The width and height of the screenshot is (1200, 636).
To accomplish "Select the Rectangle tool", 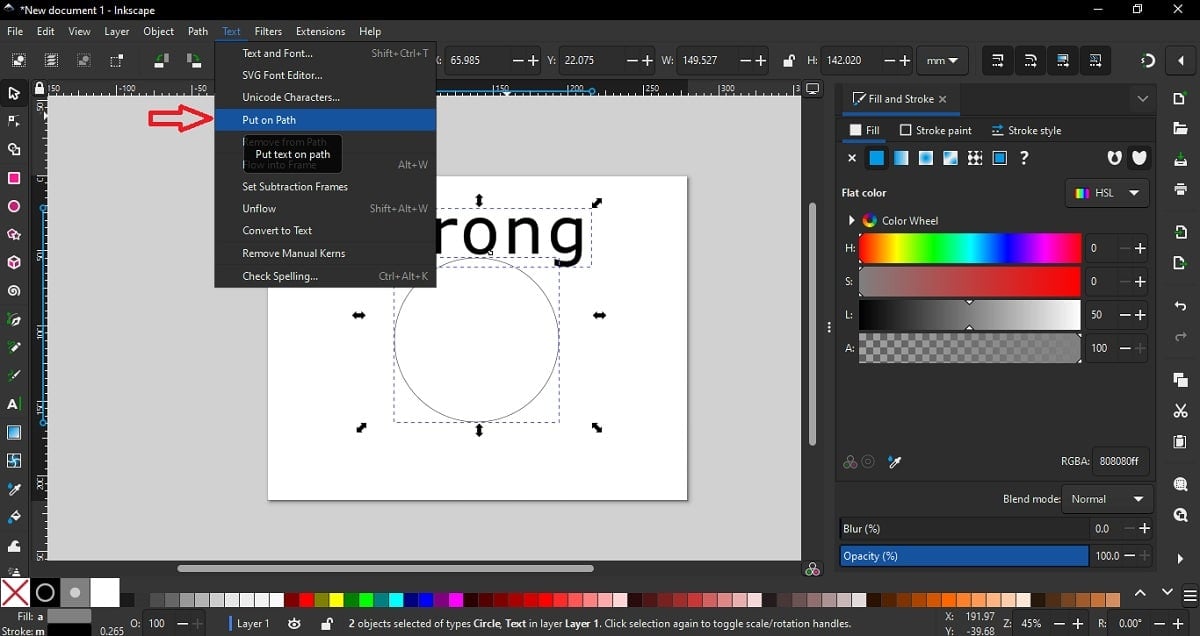I will 14,178.
